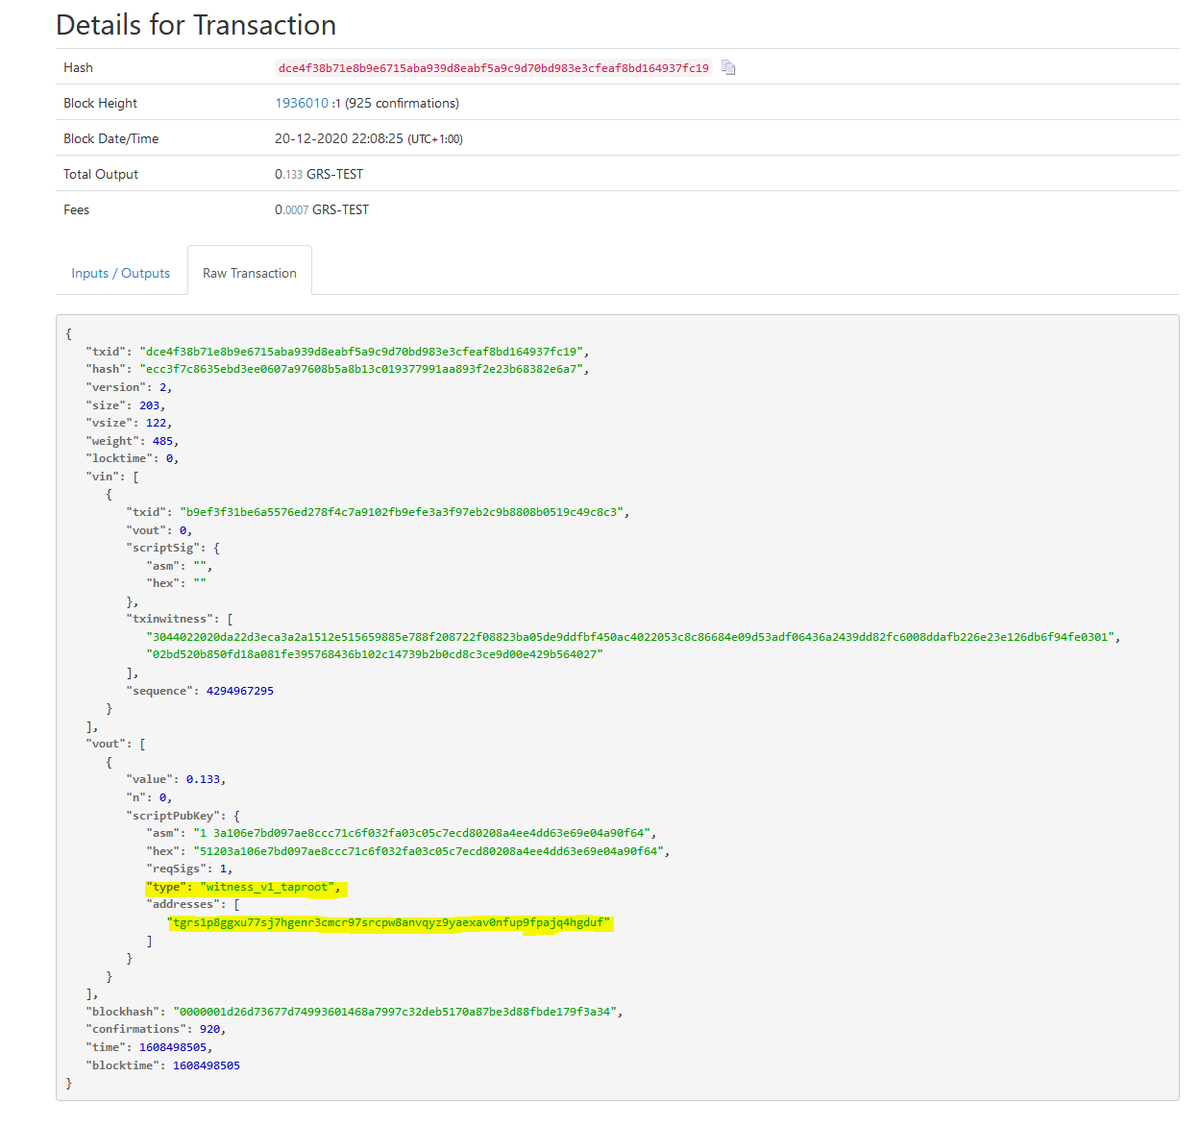Click the Fees value 0.0007 GRS-TEST
The height and width of the screenshot is (1126, 1200).
[x=322, y=210]
